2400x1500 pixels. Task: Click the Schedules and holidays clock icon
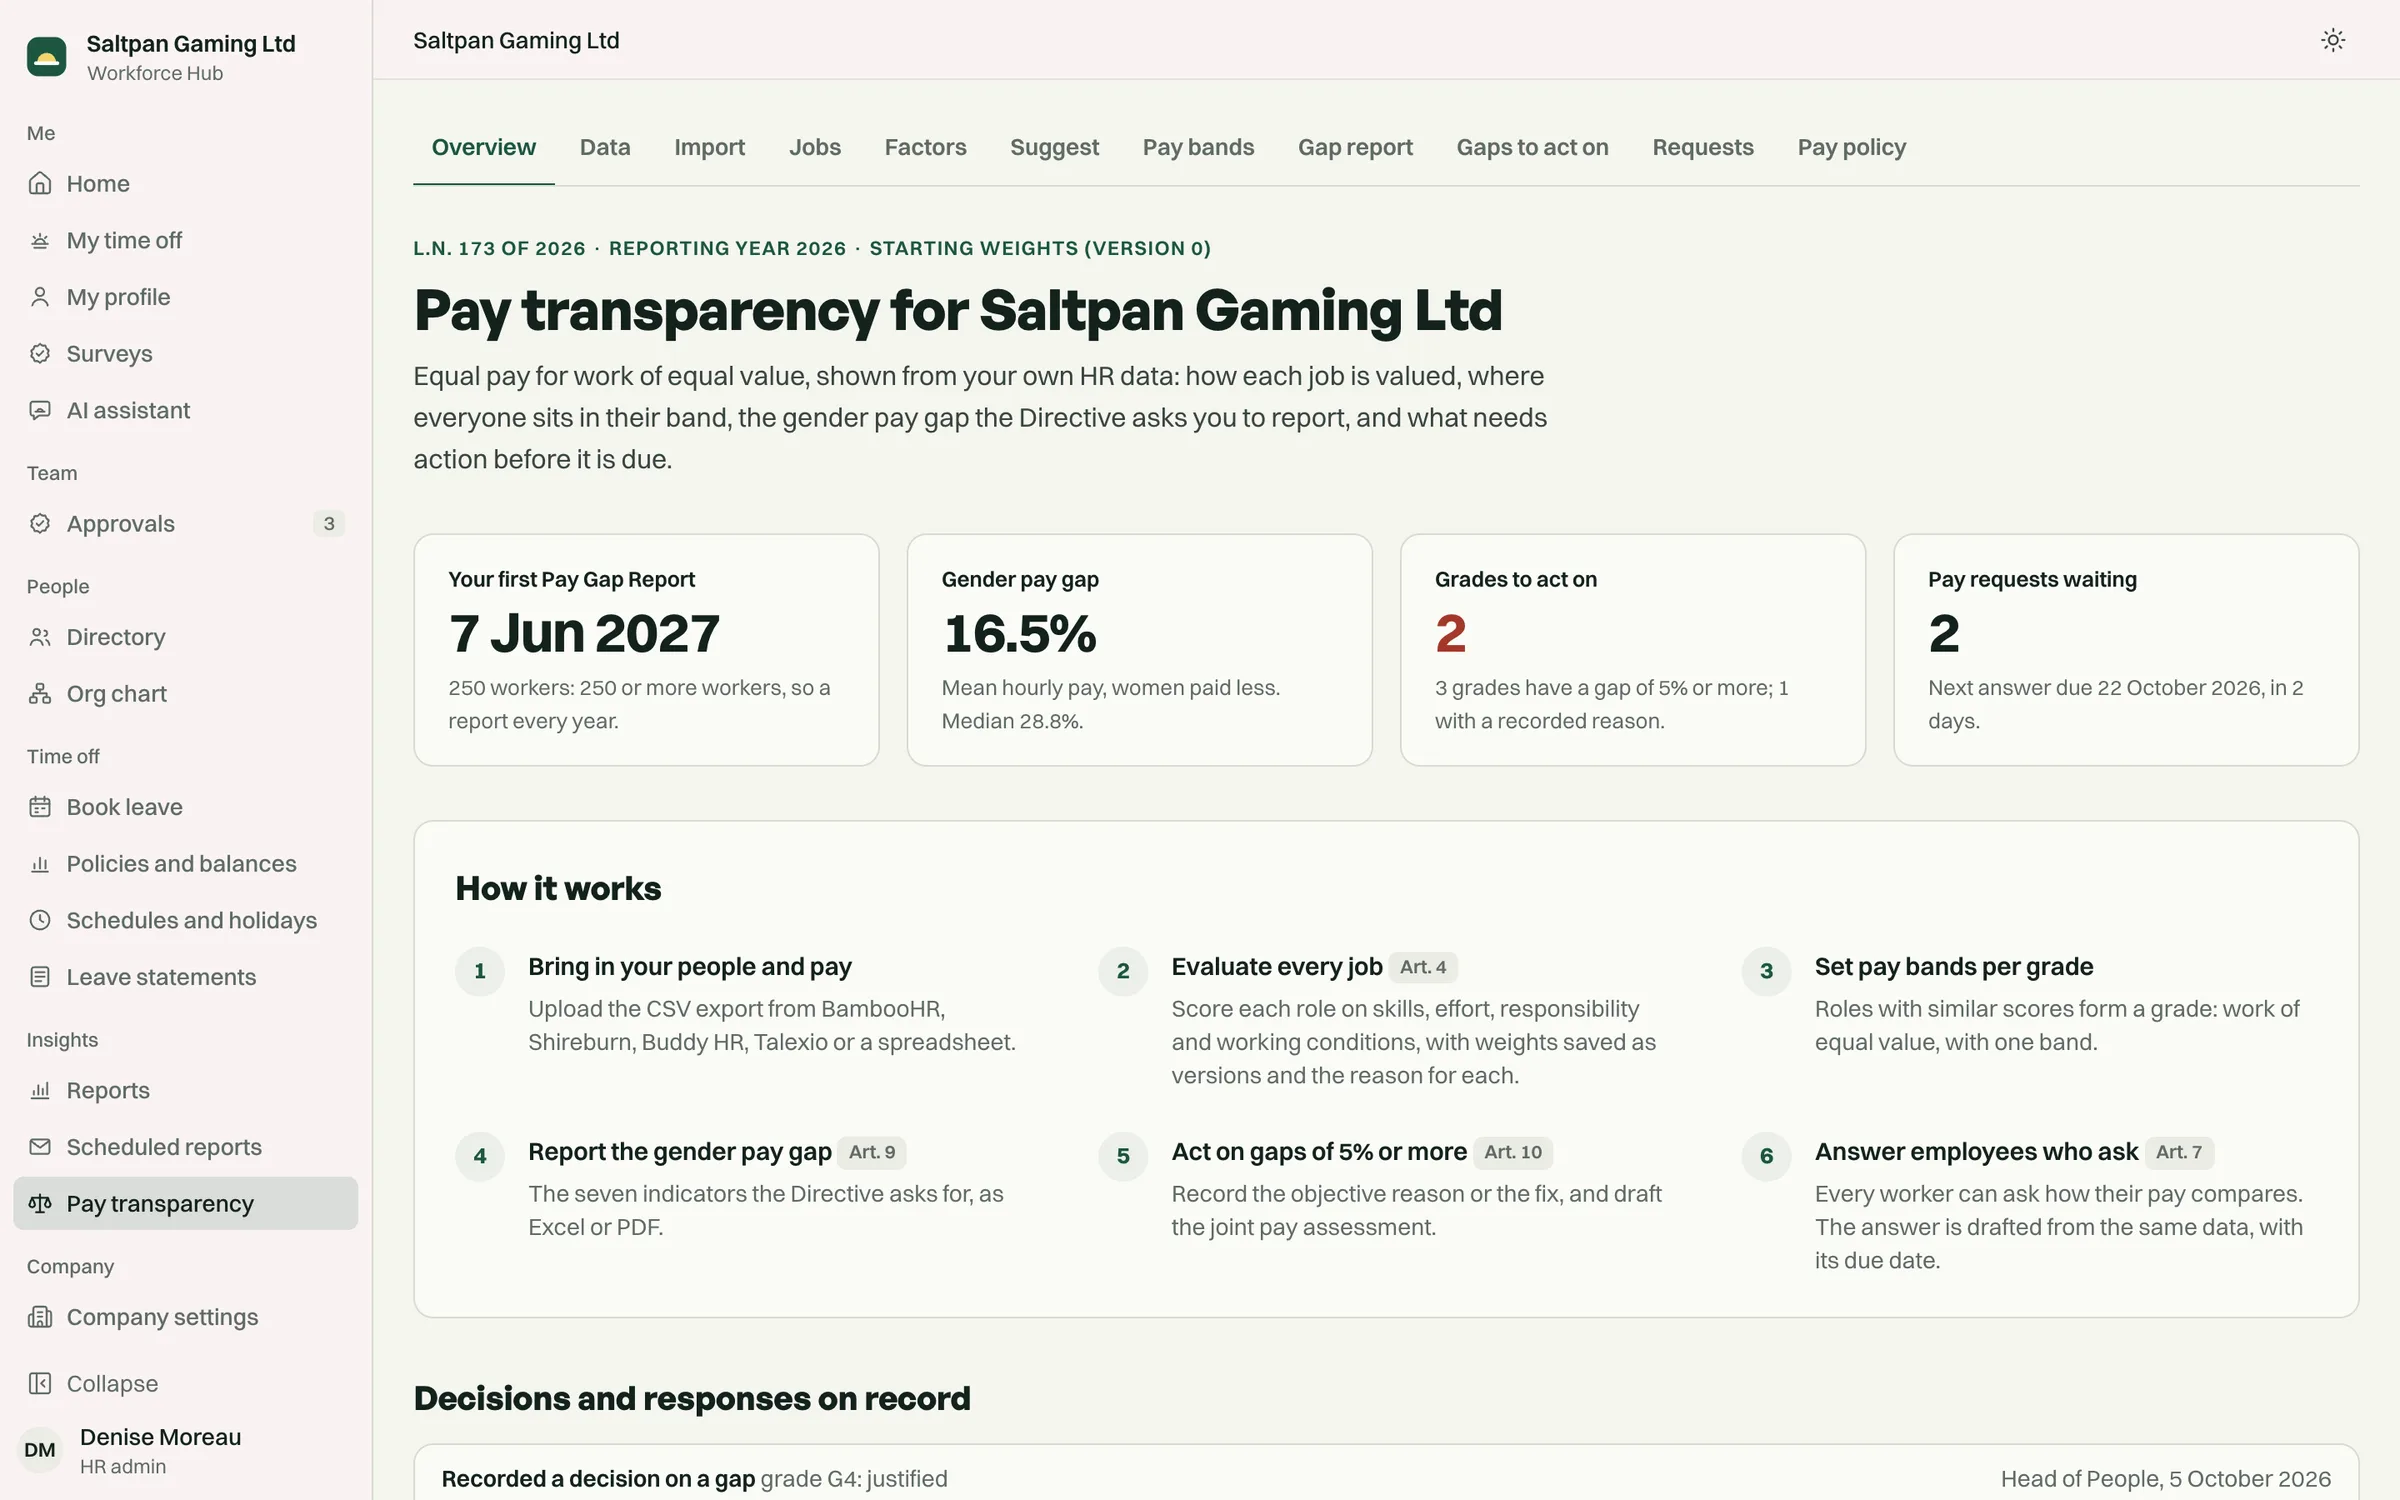pos(40,920)
